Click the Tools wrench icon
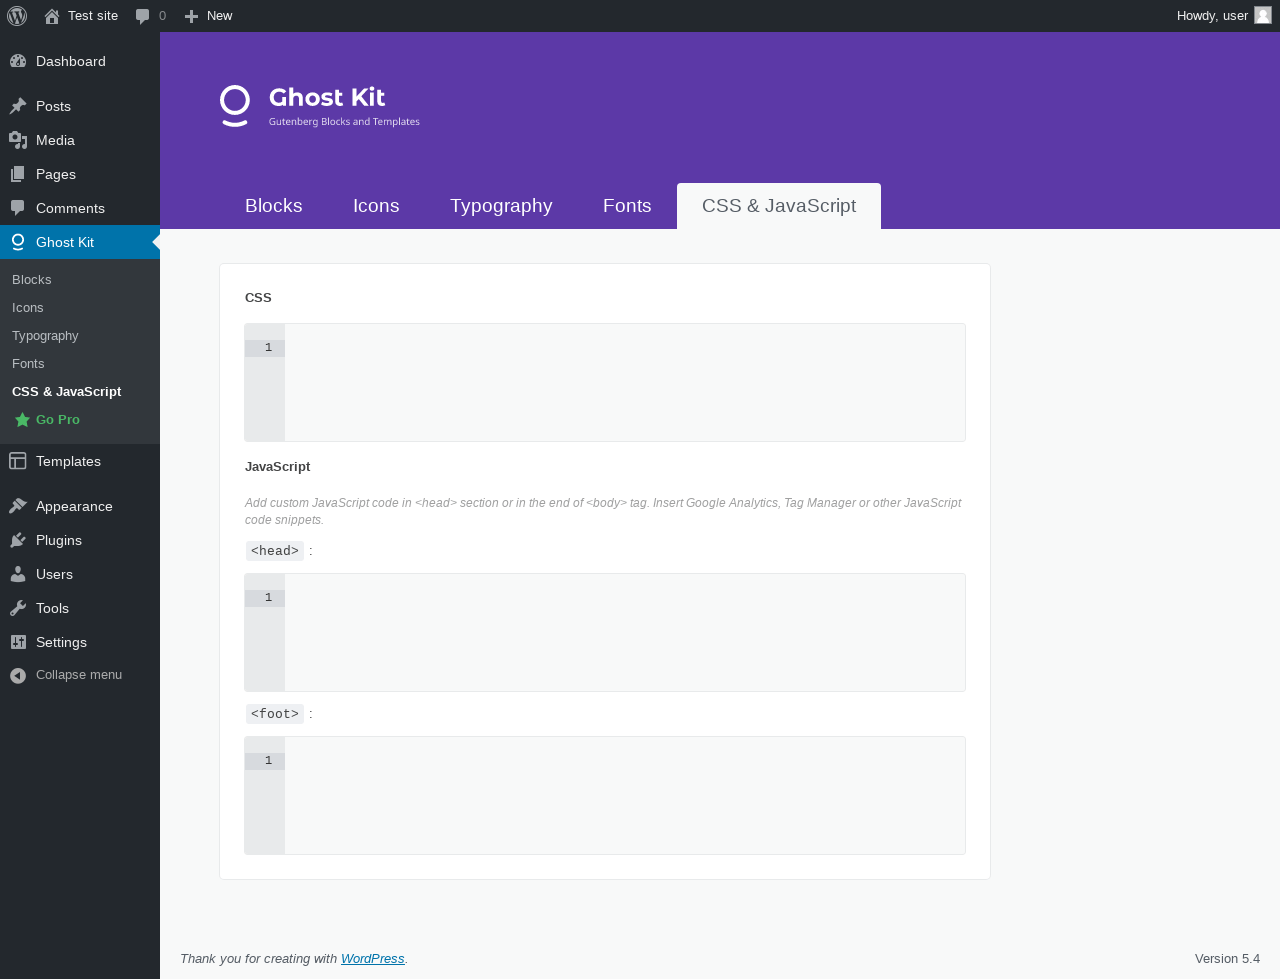 coord(18,608)
